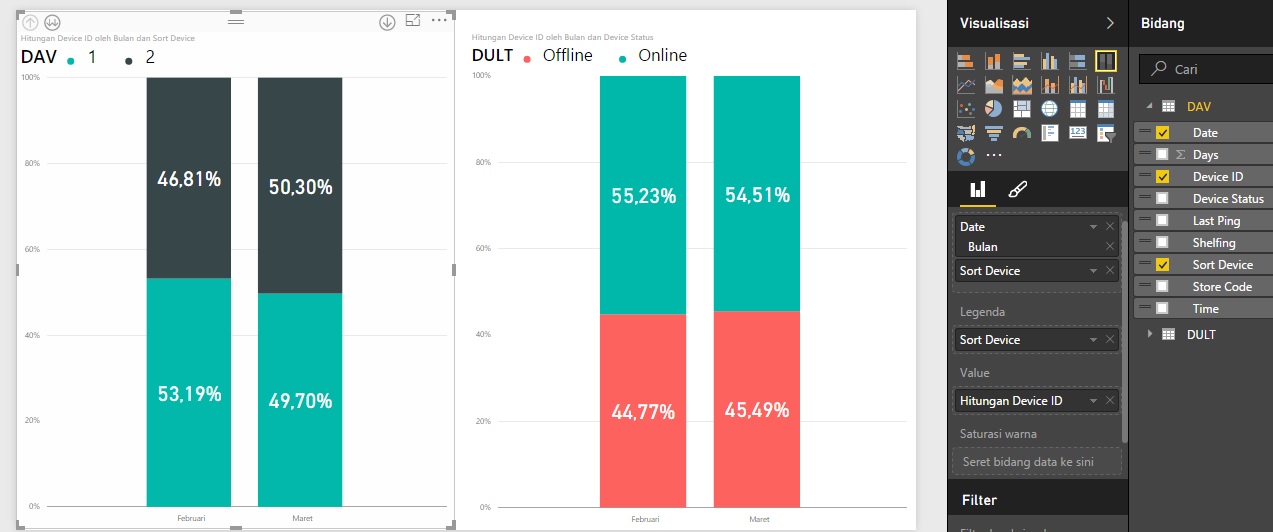Select the donut chart visual
The width and height of the screenshot is (1273, 532).
pyautogui.click(x=966, y=156)
